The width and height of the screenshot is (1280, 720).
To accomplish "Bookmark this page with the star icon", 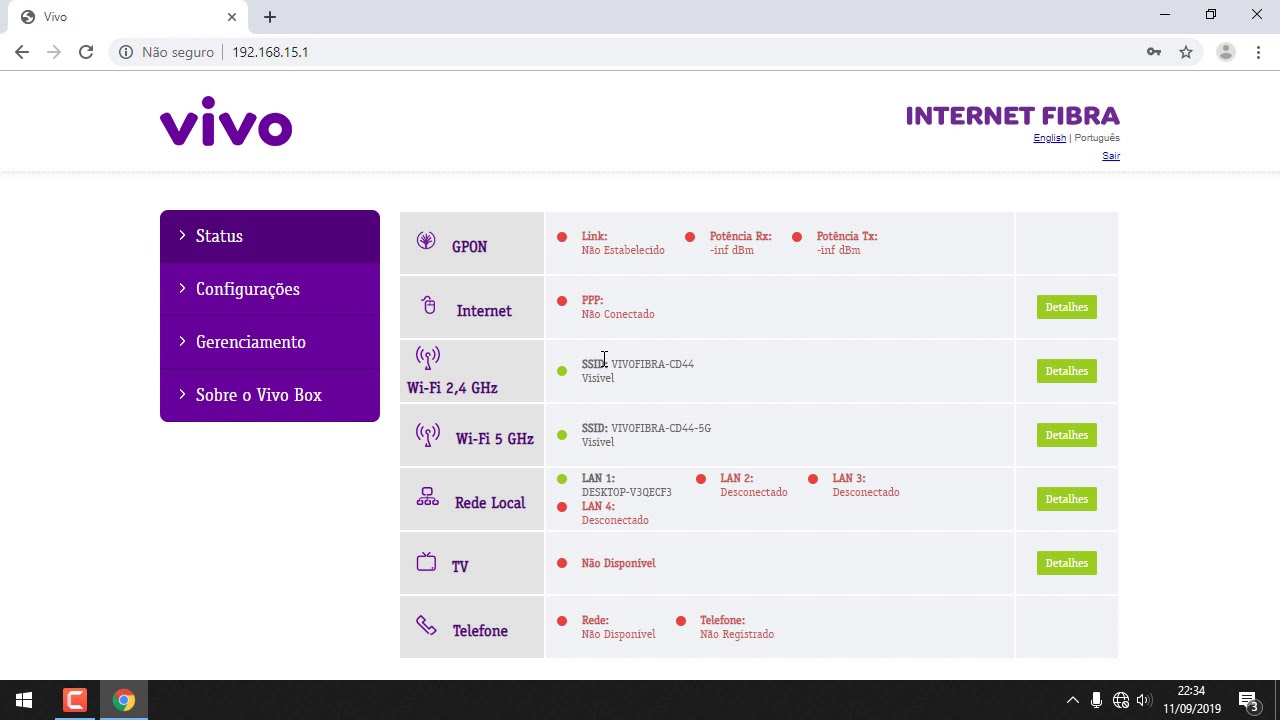I will (x=1186, y=52).
